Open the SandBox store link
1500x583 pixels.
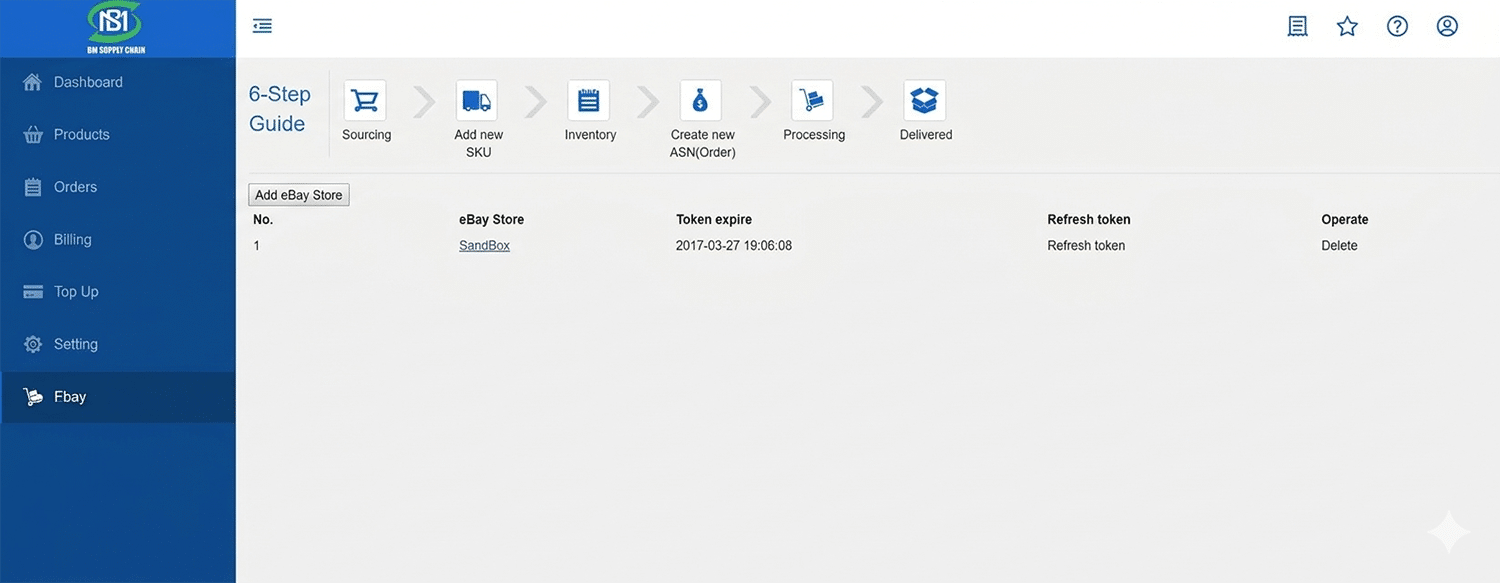[484, 244]
